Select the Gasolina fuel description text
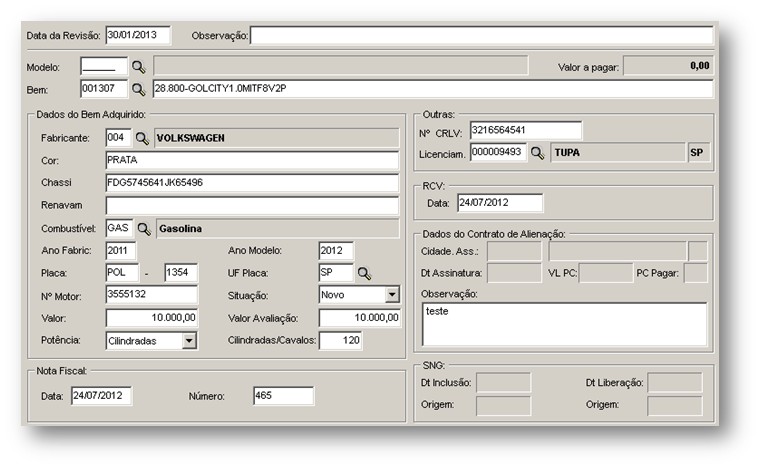 point(181,229)
